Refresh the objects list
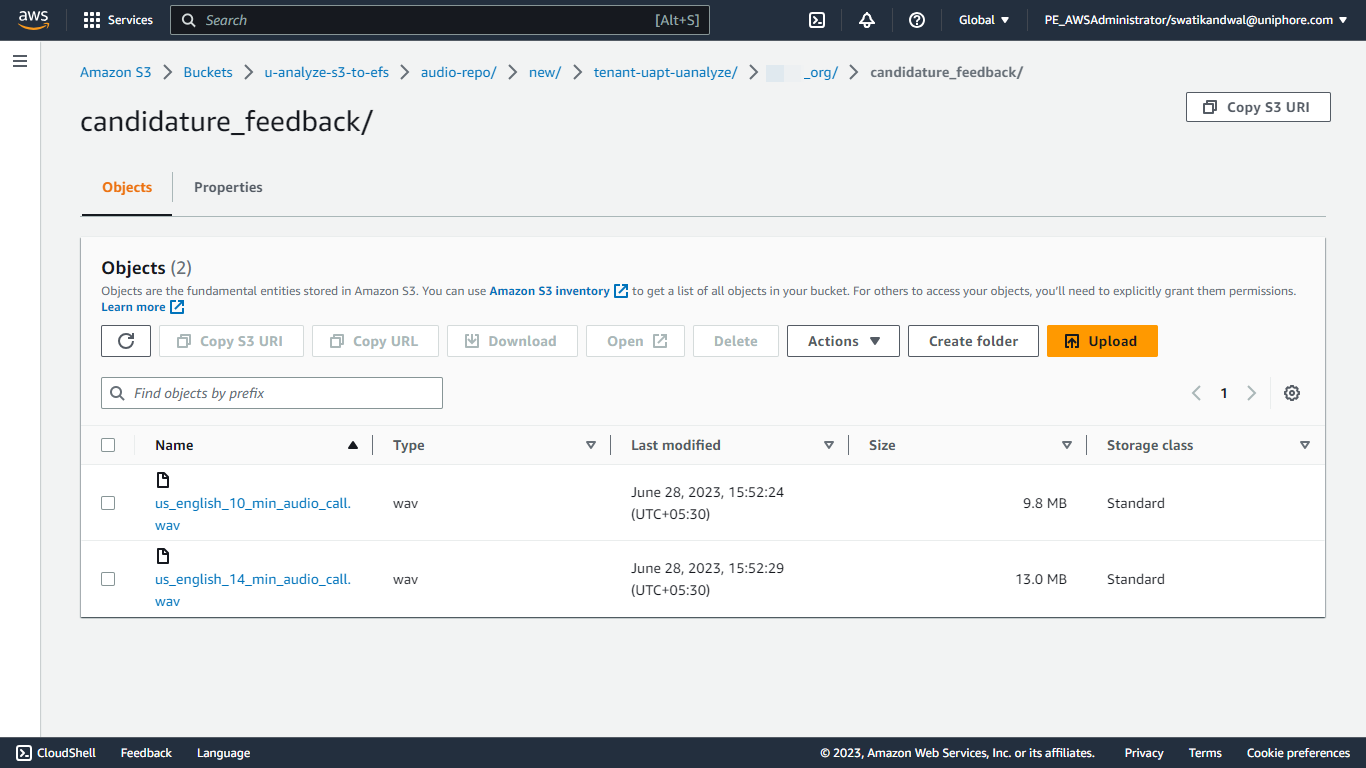The image size is (1366, 768). click(126, 341)
